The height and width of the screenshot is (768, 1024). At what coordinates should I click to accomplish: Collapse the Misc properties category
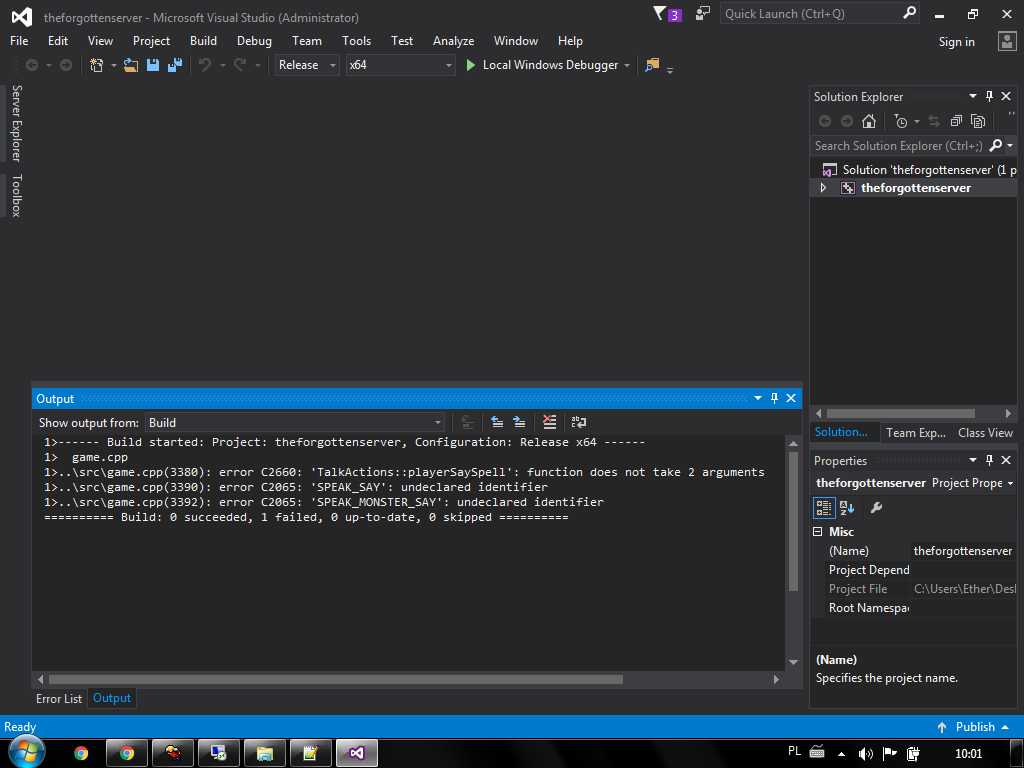click(x=818, y=532)
